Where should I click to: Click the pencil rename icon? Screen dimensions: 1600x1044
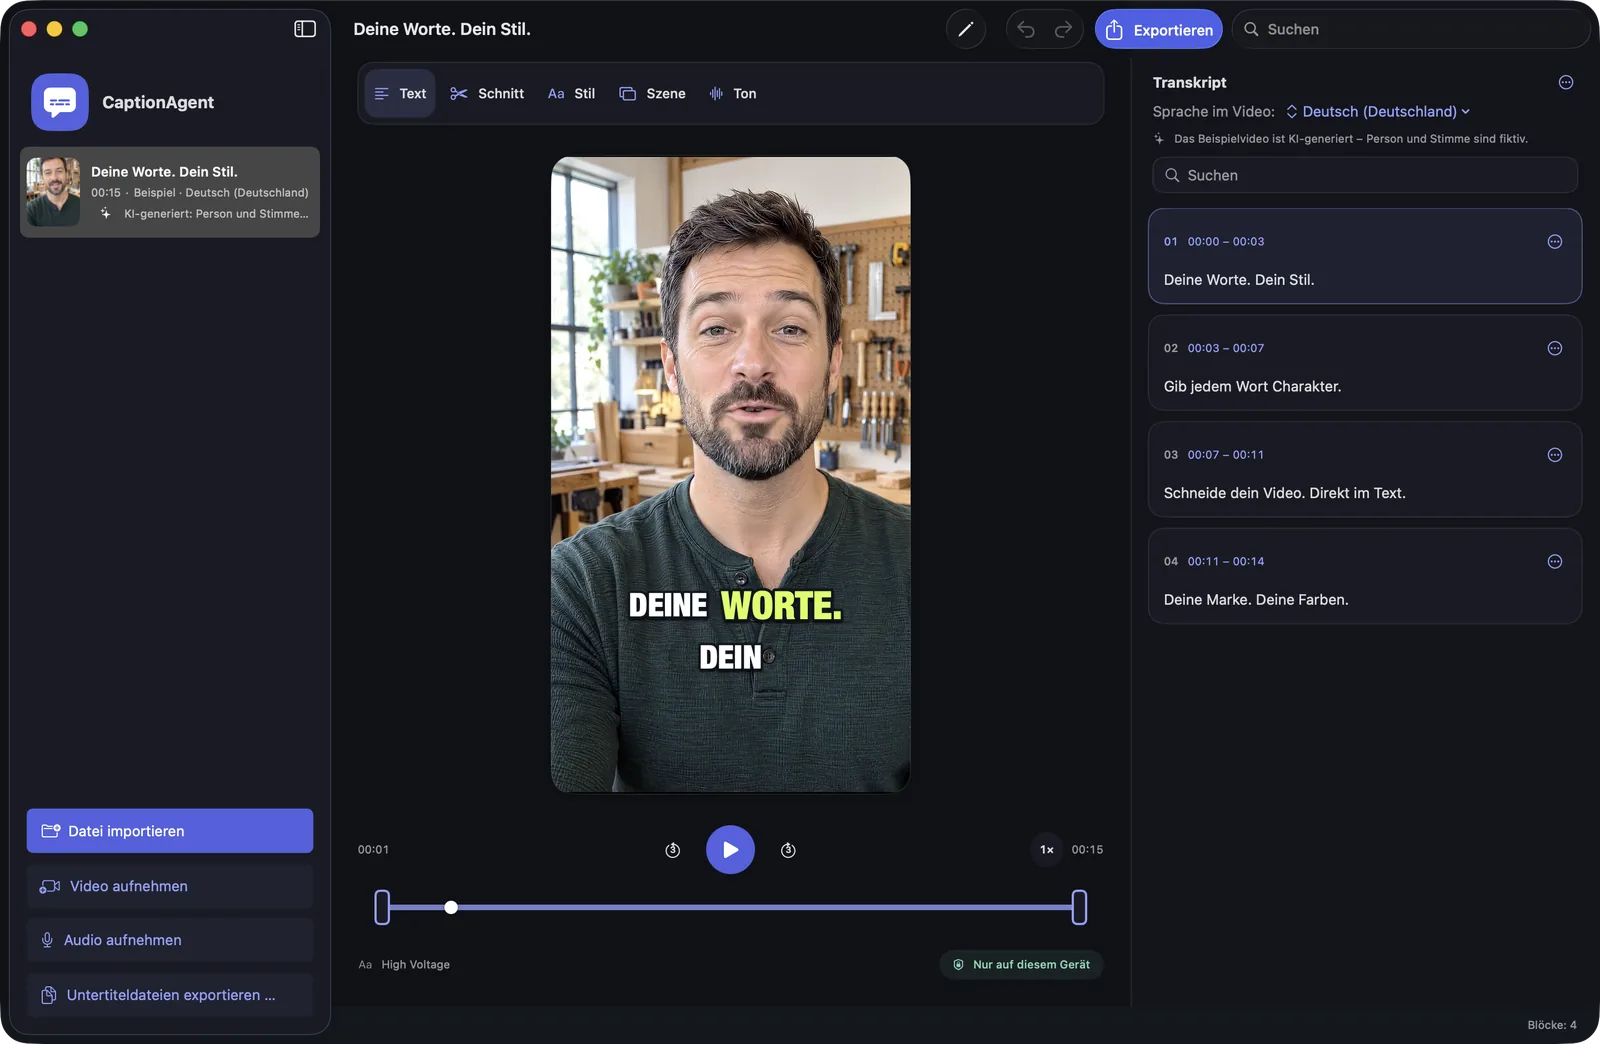965,29
